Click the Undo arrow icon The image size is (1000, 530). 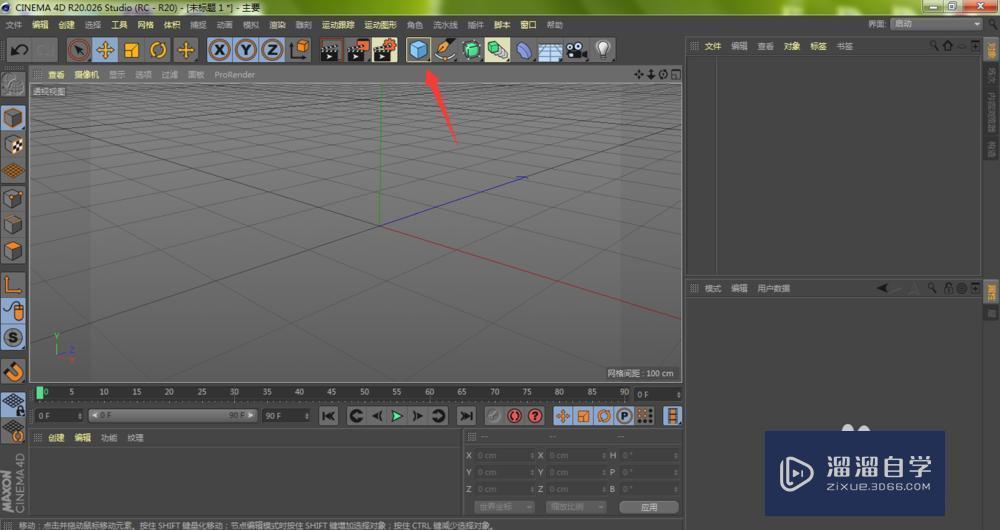pyautogui.click(x=19, y=49)
